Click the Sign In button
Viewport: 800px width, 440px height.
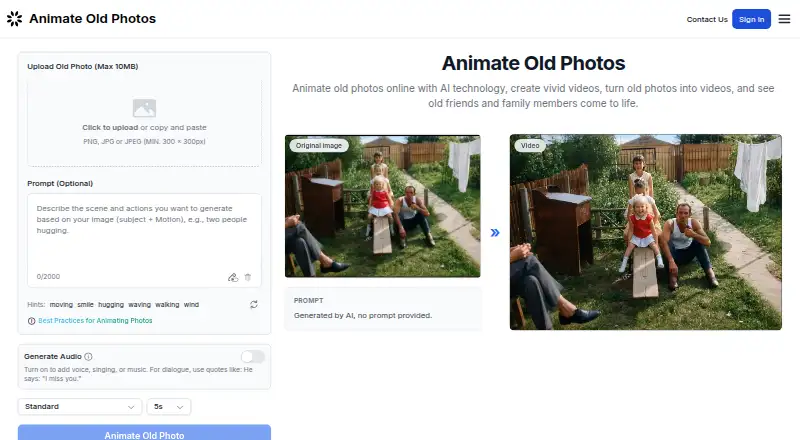coord(752,19)
